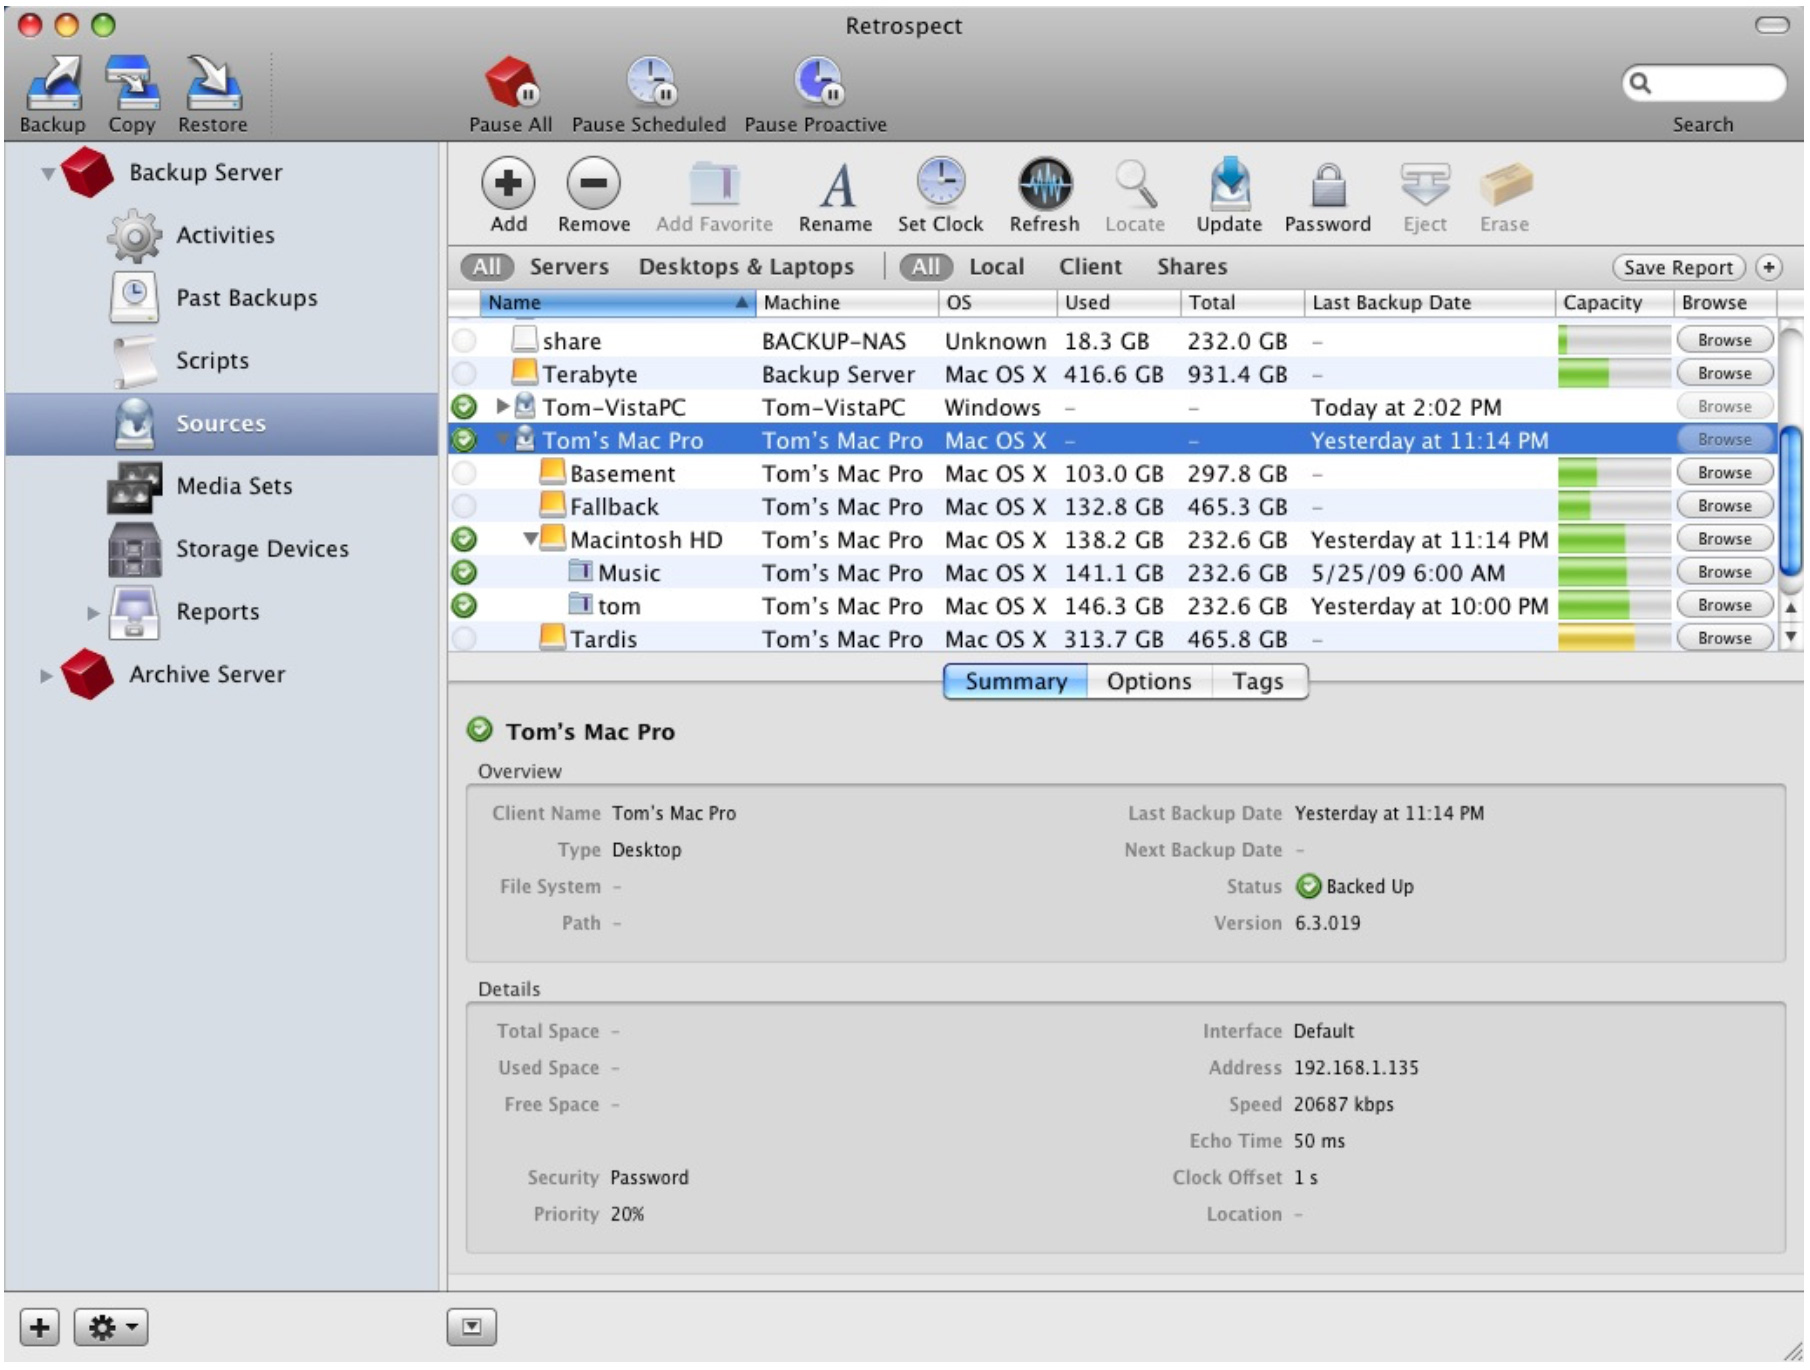This screenshot has width=1810, height=1370.
Task: Click Pause Proactive icon
Action: click(818, 82)
